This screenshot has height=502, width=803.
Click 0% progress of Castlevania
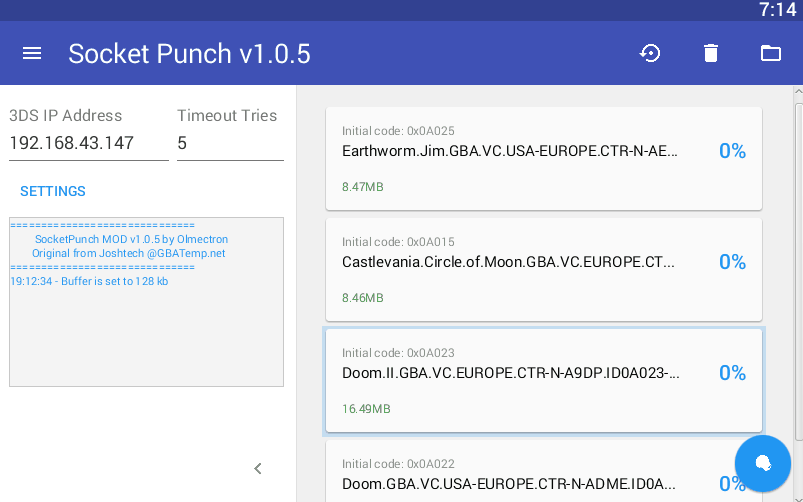click(732, 262)
